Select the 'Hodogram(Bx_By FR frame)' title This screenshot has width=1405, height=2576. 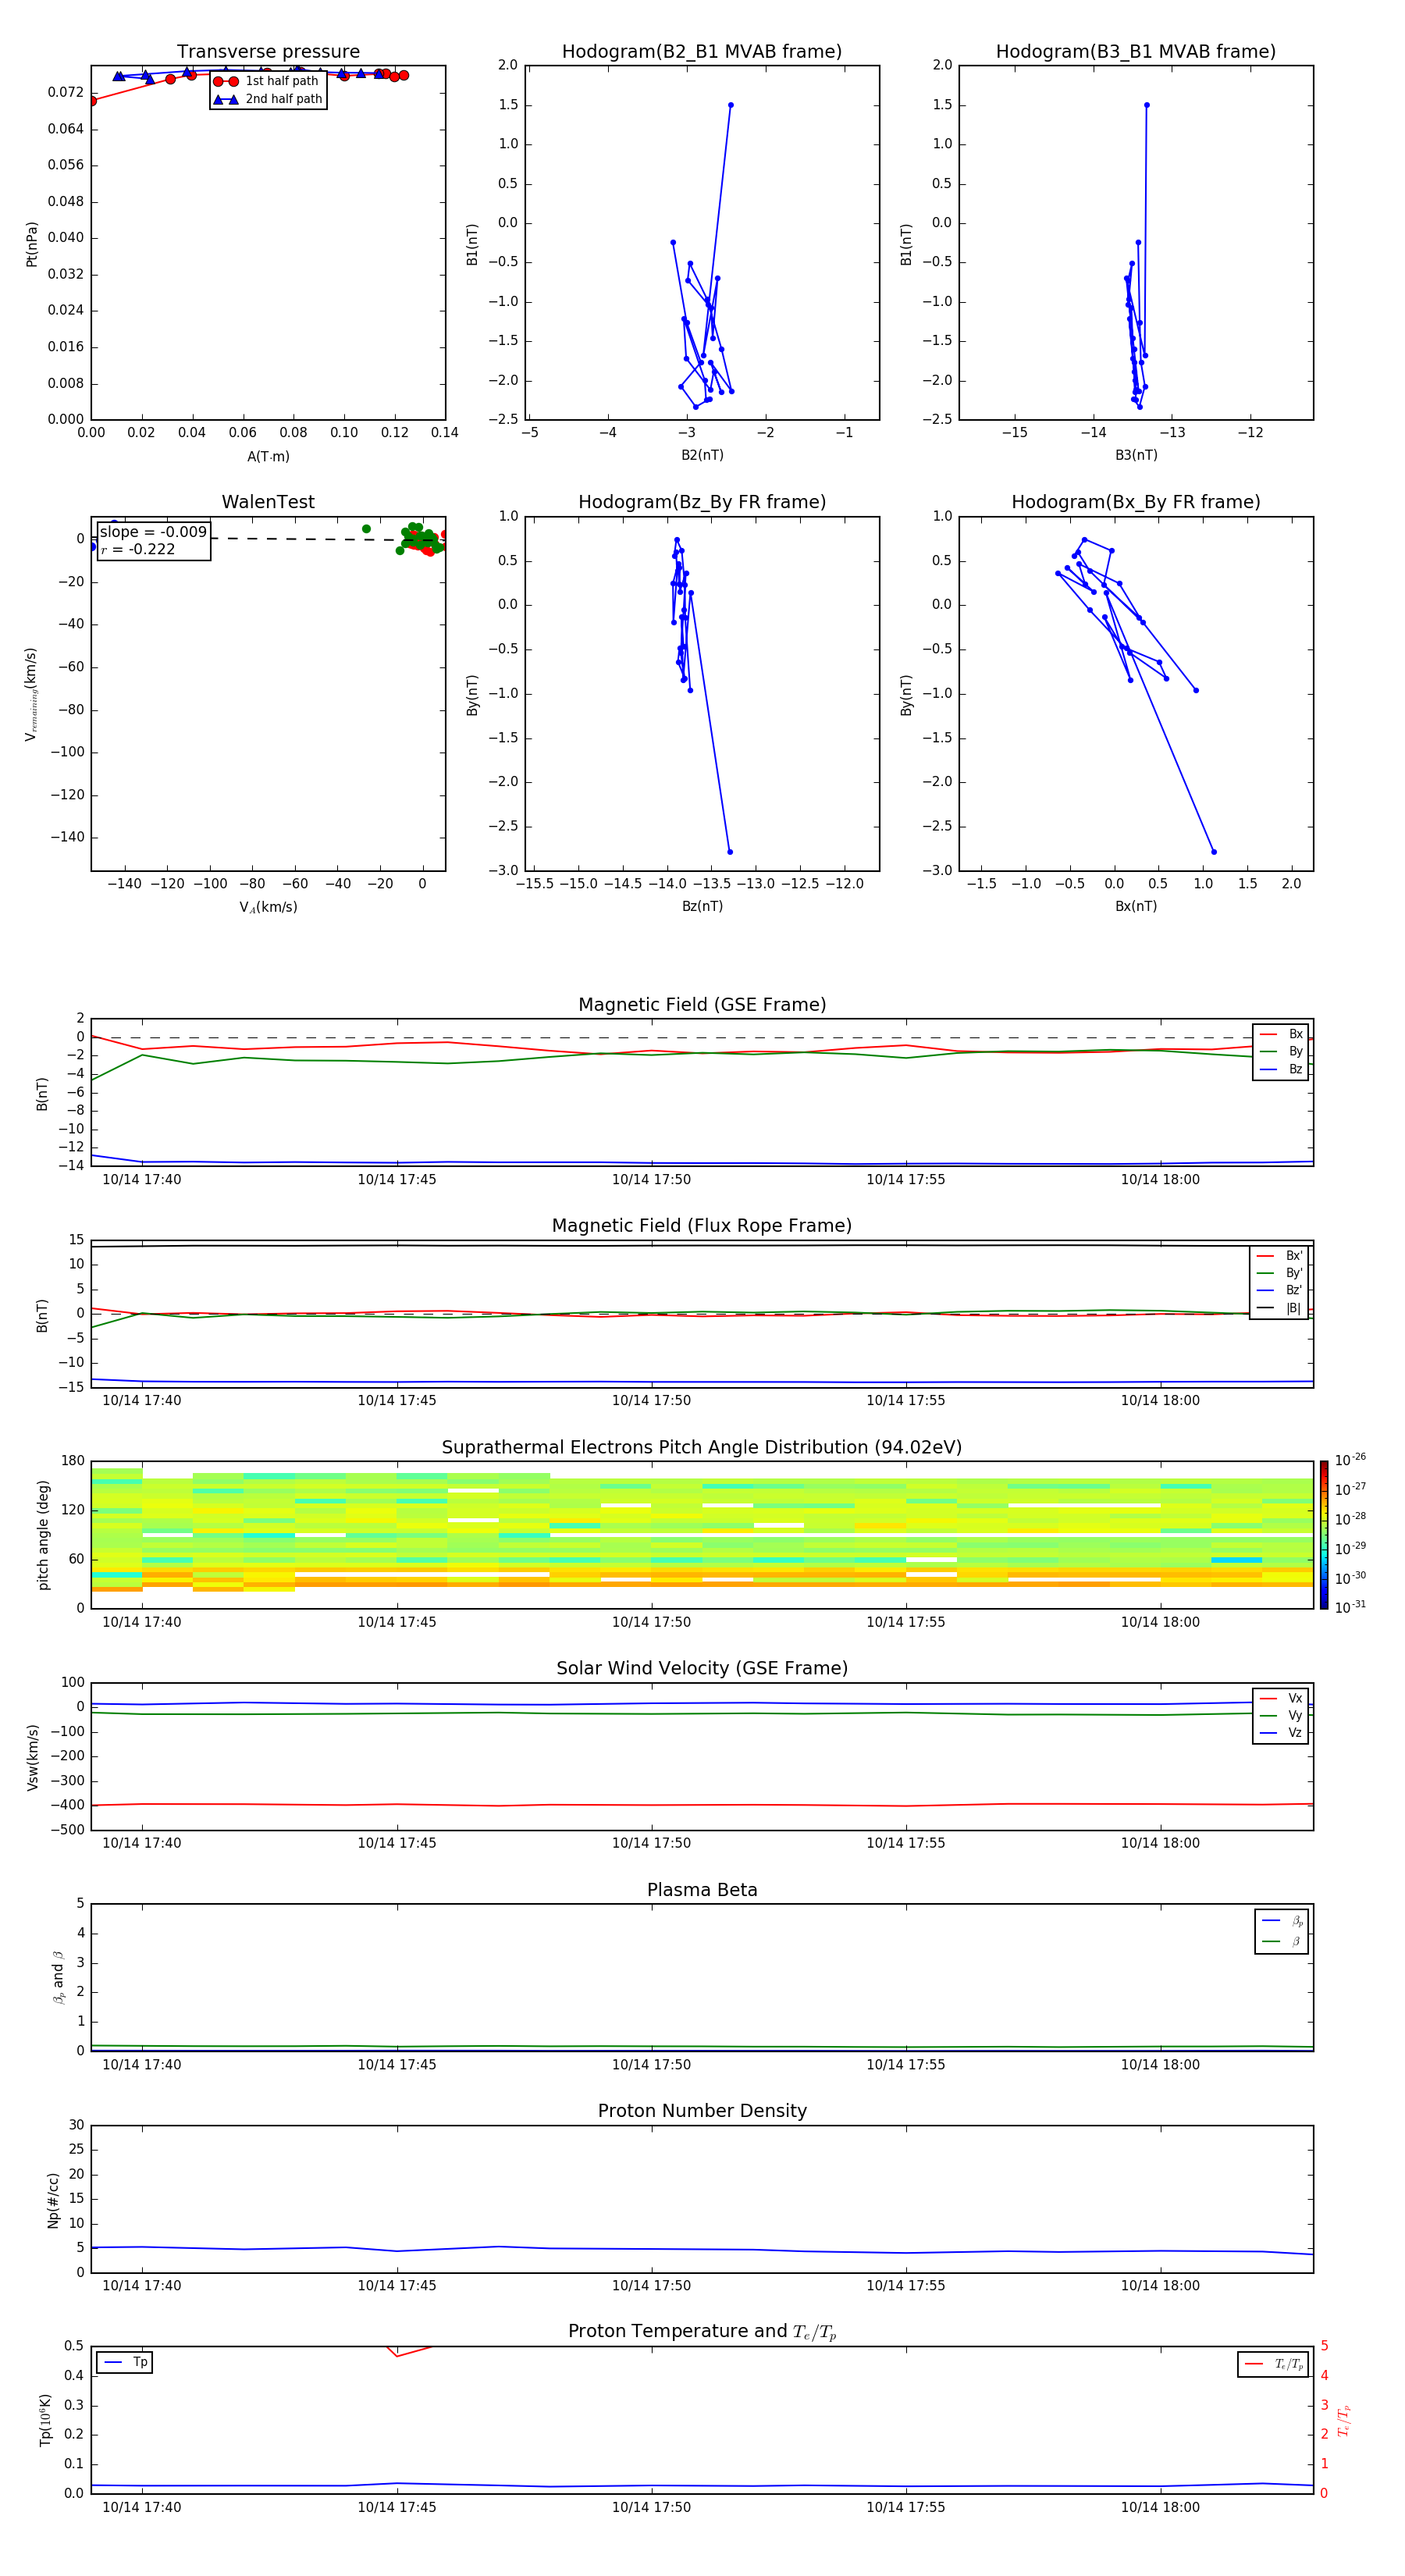coord(1136,502)
